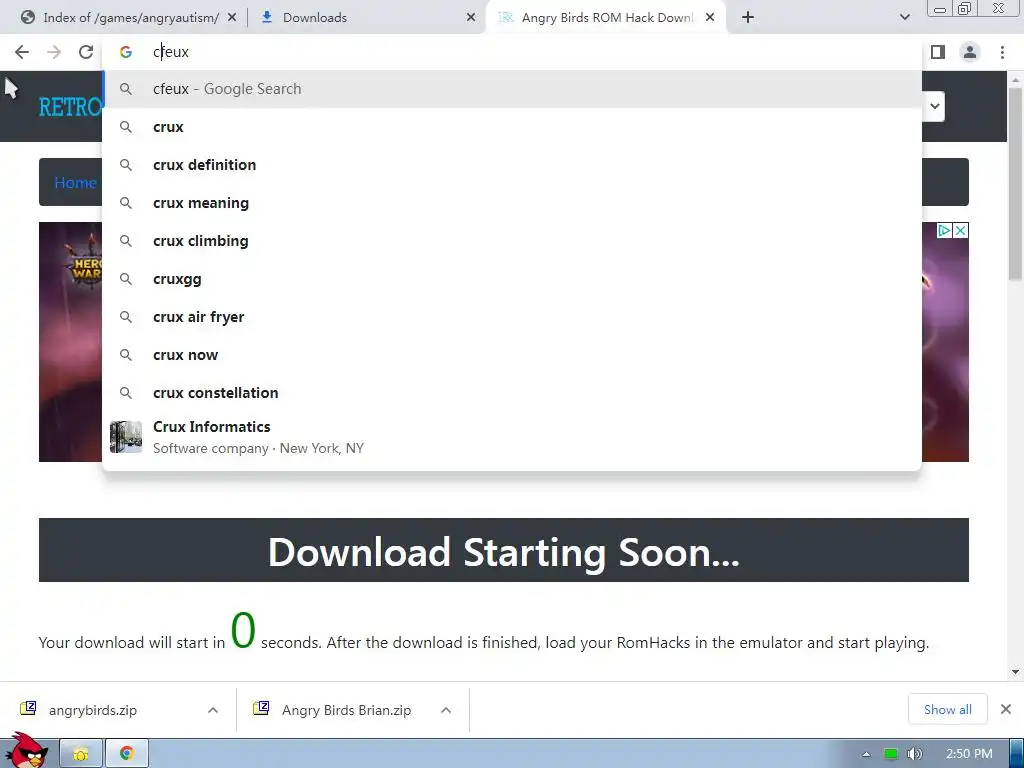Click the Show all downloads button

tap(948, 709)
